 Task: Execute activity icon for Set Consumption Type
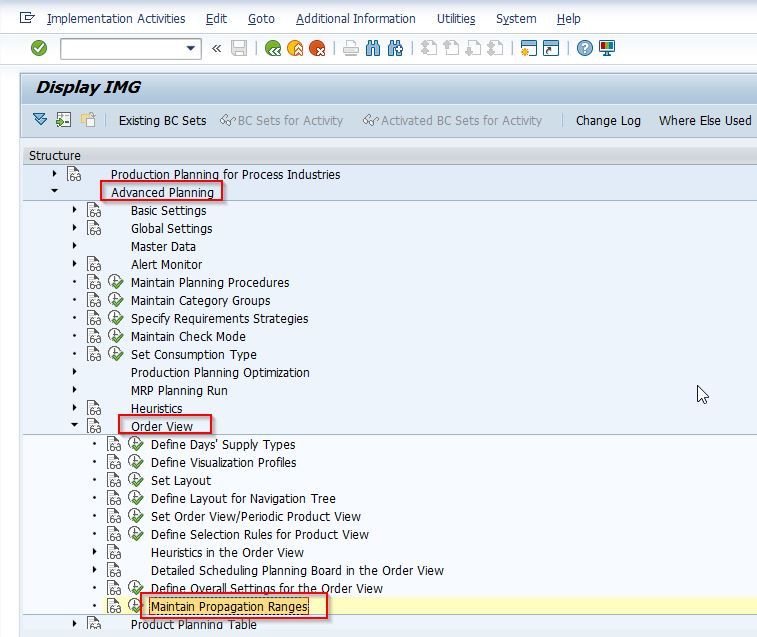115,354
